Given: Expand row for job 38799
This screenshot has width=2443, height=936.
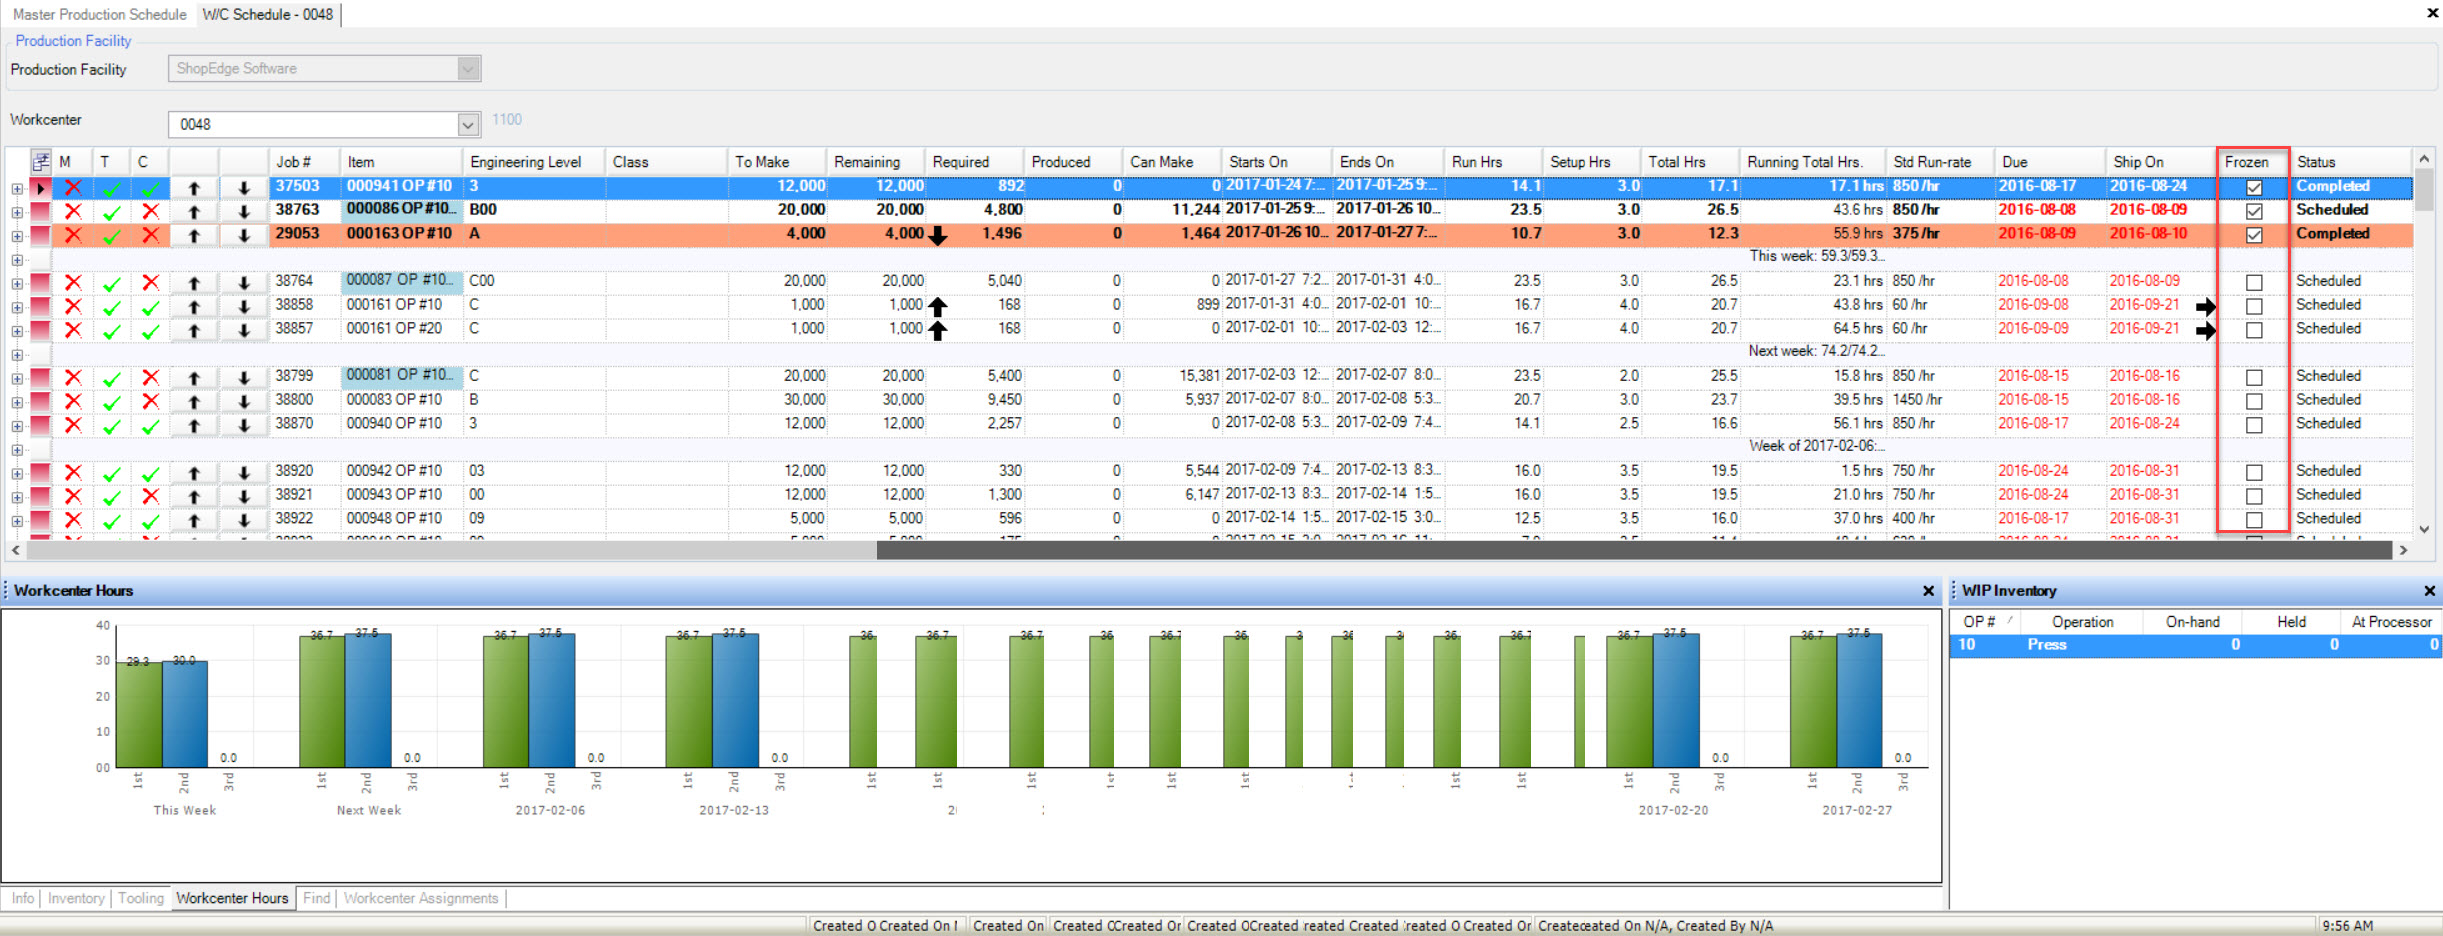Looking at the screenshot, I should pos(17,378).
